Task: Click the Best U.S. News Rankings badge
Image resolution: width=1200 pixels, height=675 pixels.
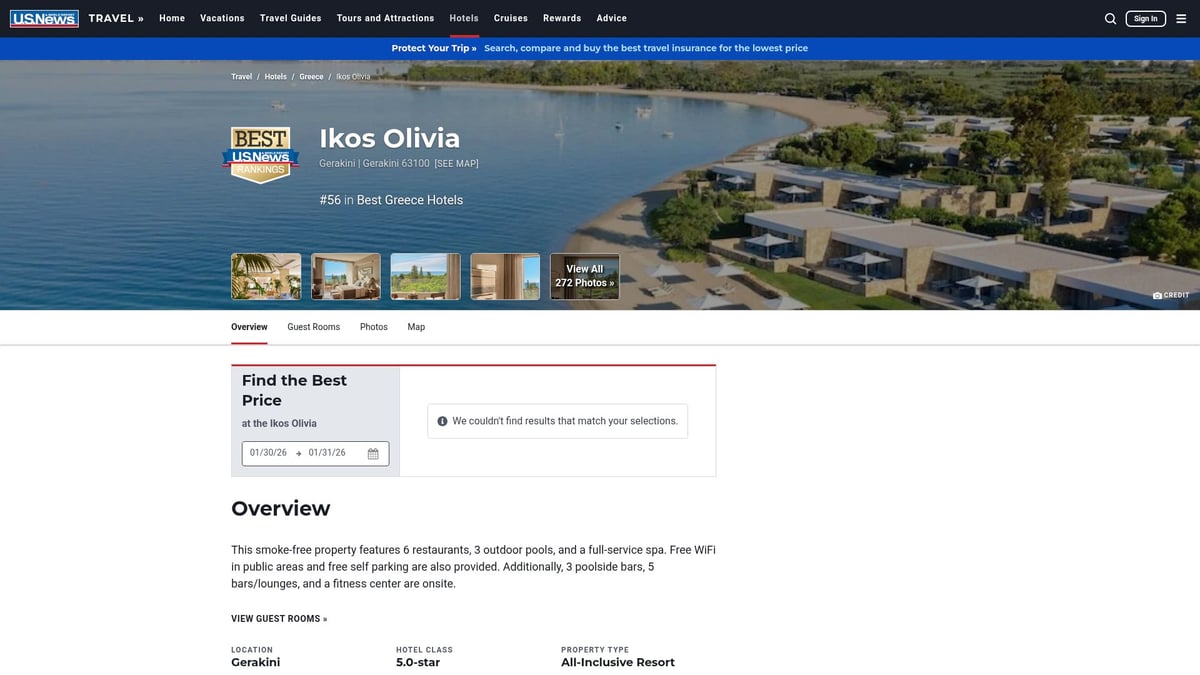Action: [260, 155]
